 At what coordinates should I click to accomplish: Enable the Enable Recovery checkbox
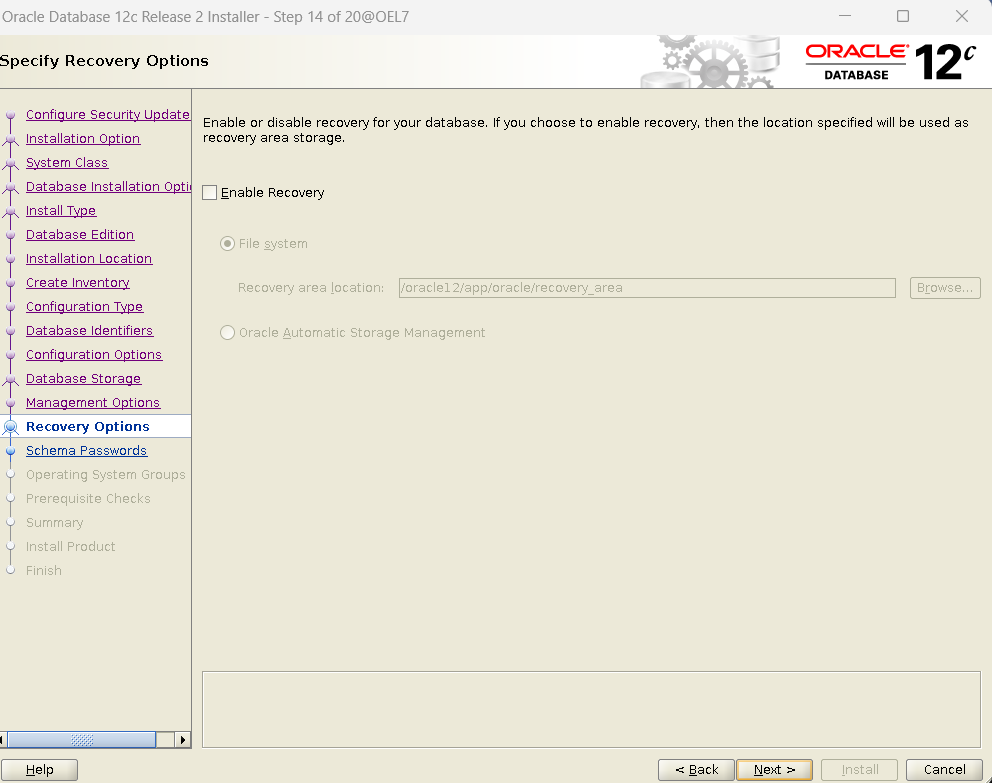[209, 192]
